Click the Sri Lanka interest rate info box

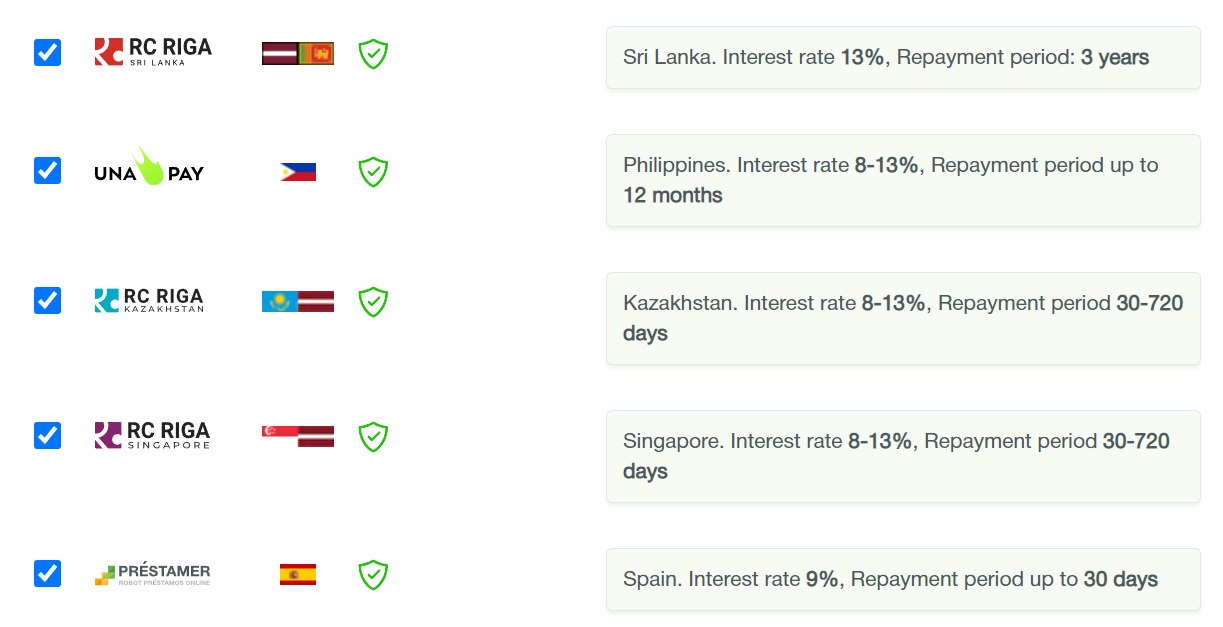pos(903,57)
